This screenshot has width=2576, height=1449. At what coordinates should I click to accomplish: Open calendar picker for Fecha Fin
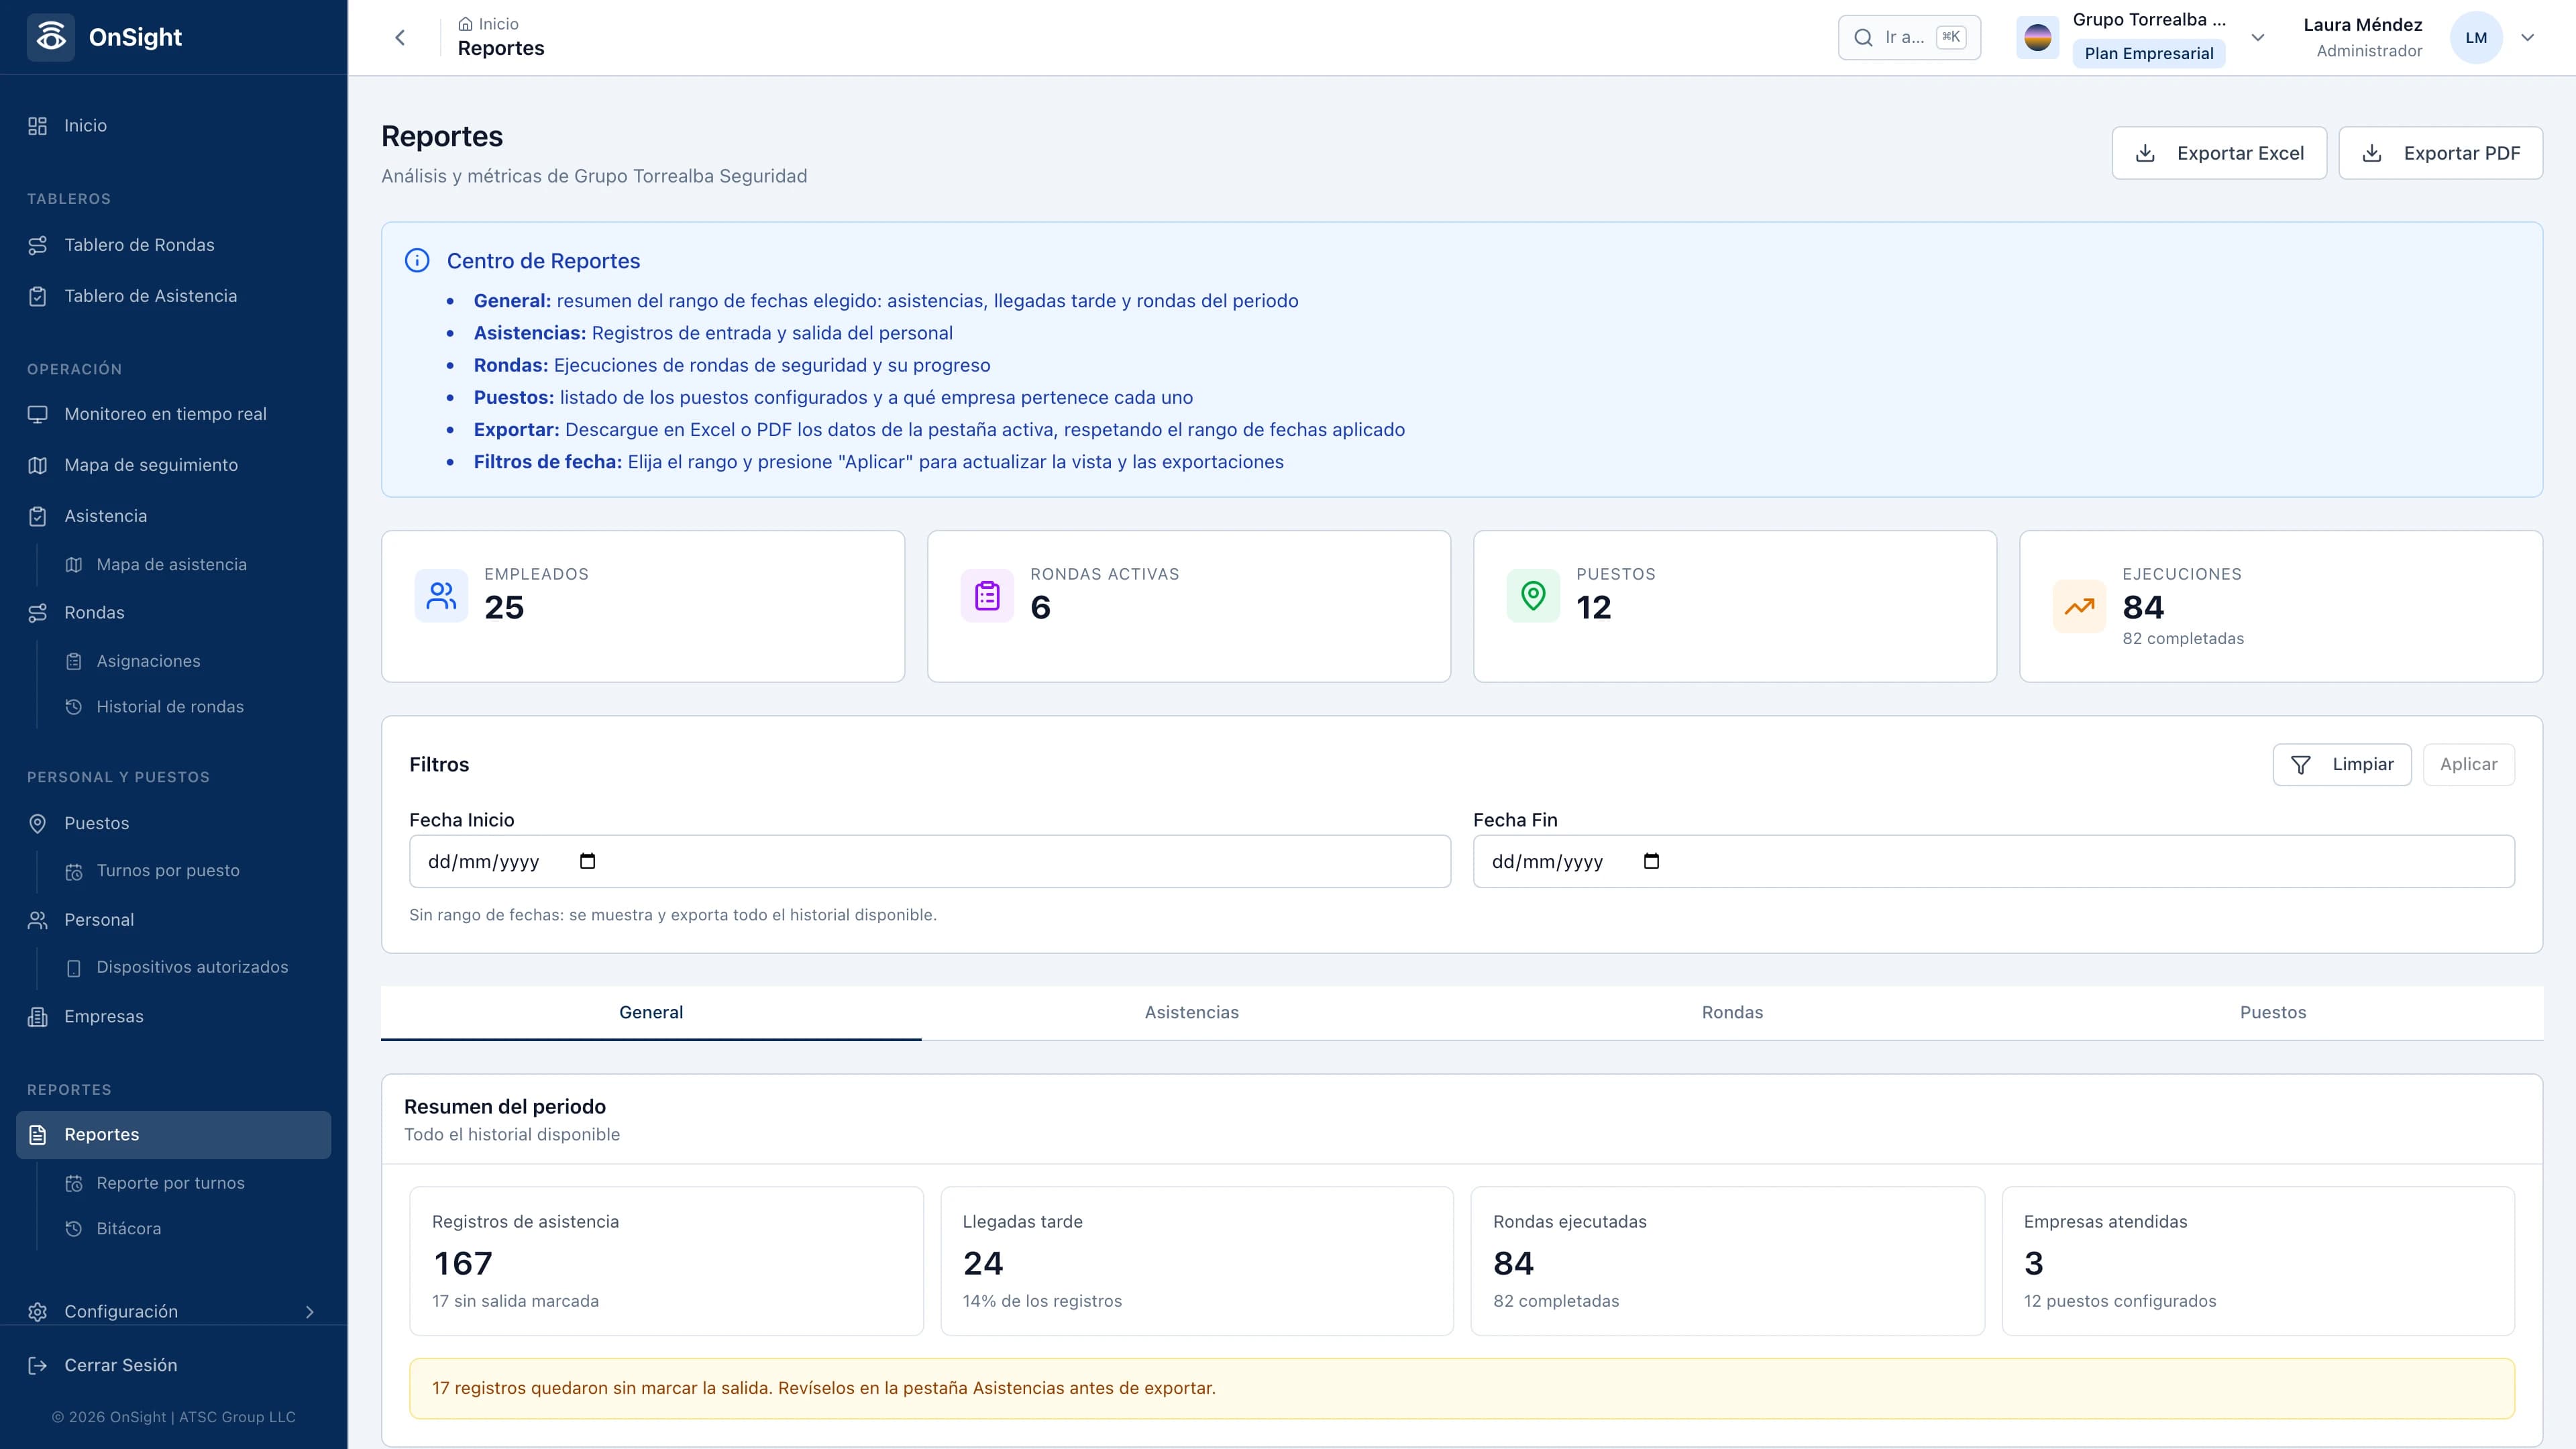pos(1652,861)
